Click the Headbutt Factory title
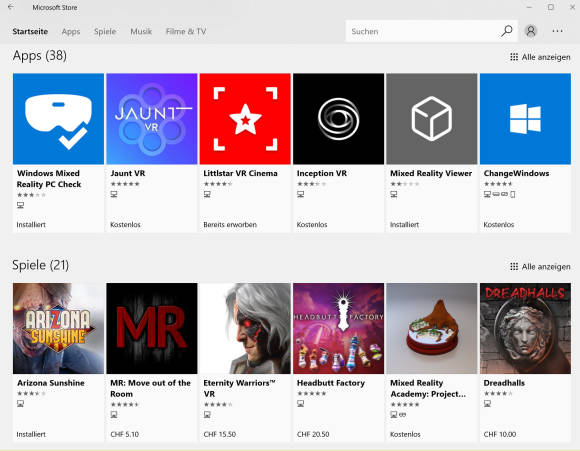 pyautogui.click(x=331, y=383)
